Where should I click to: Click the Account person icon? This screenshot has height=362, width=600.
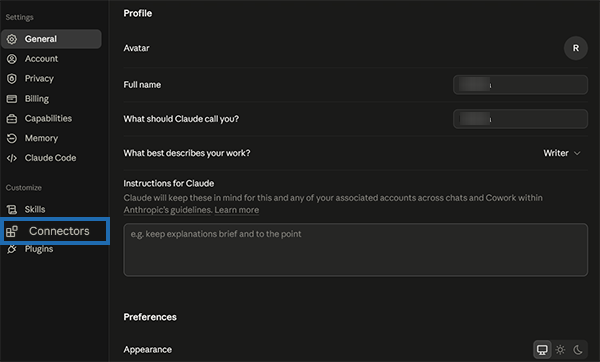(x=12, y=59)
